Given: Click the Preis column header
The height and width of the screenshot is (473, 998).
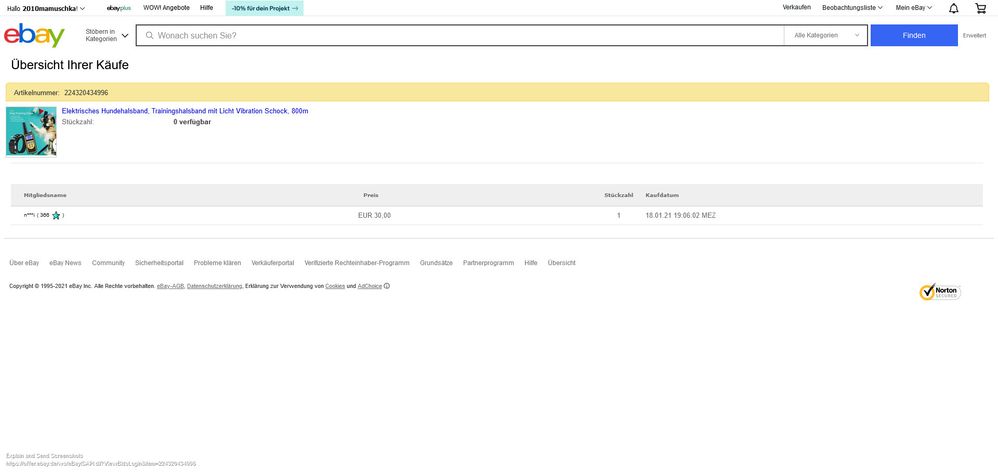Looking at the screenshot, I should (x=370, y=195).
